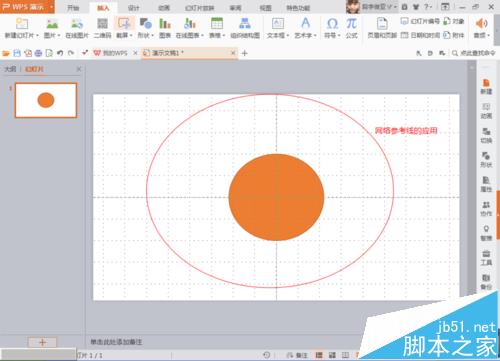This screenshot has width=500, height=361.
Task: Insert 组织结构图 organization chart
Action: [x=245, y=28]
